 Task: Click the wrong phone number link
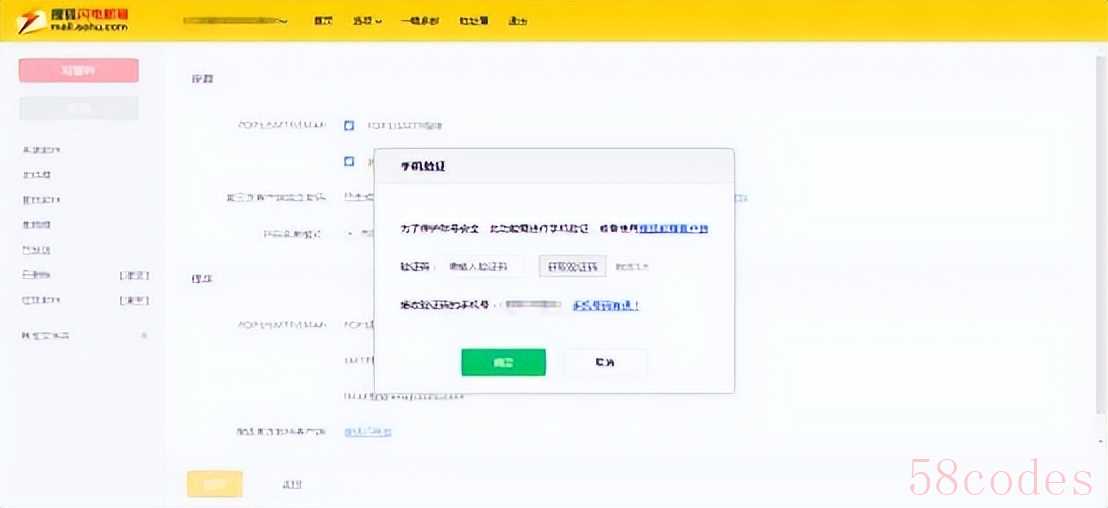click(606, 306)
